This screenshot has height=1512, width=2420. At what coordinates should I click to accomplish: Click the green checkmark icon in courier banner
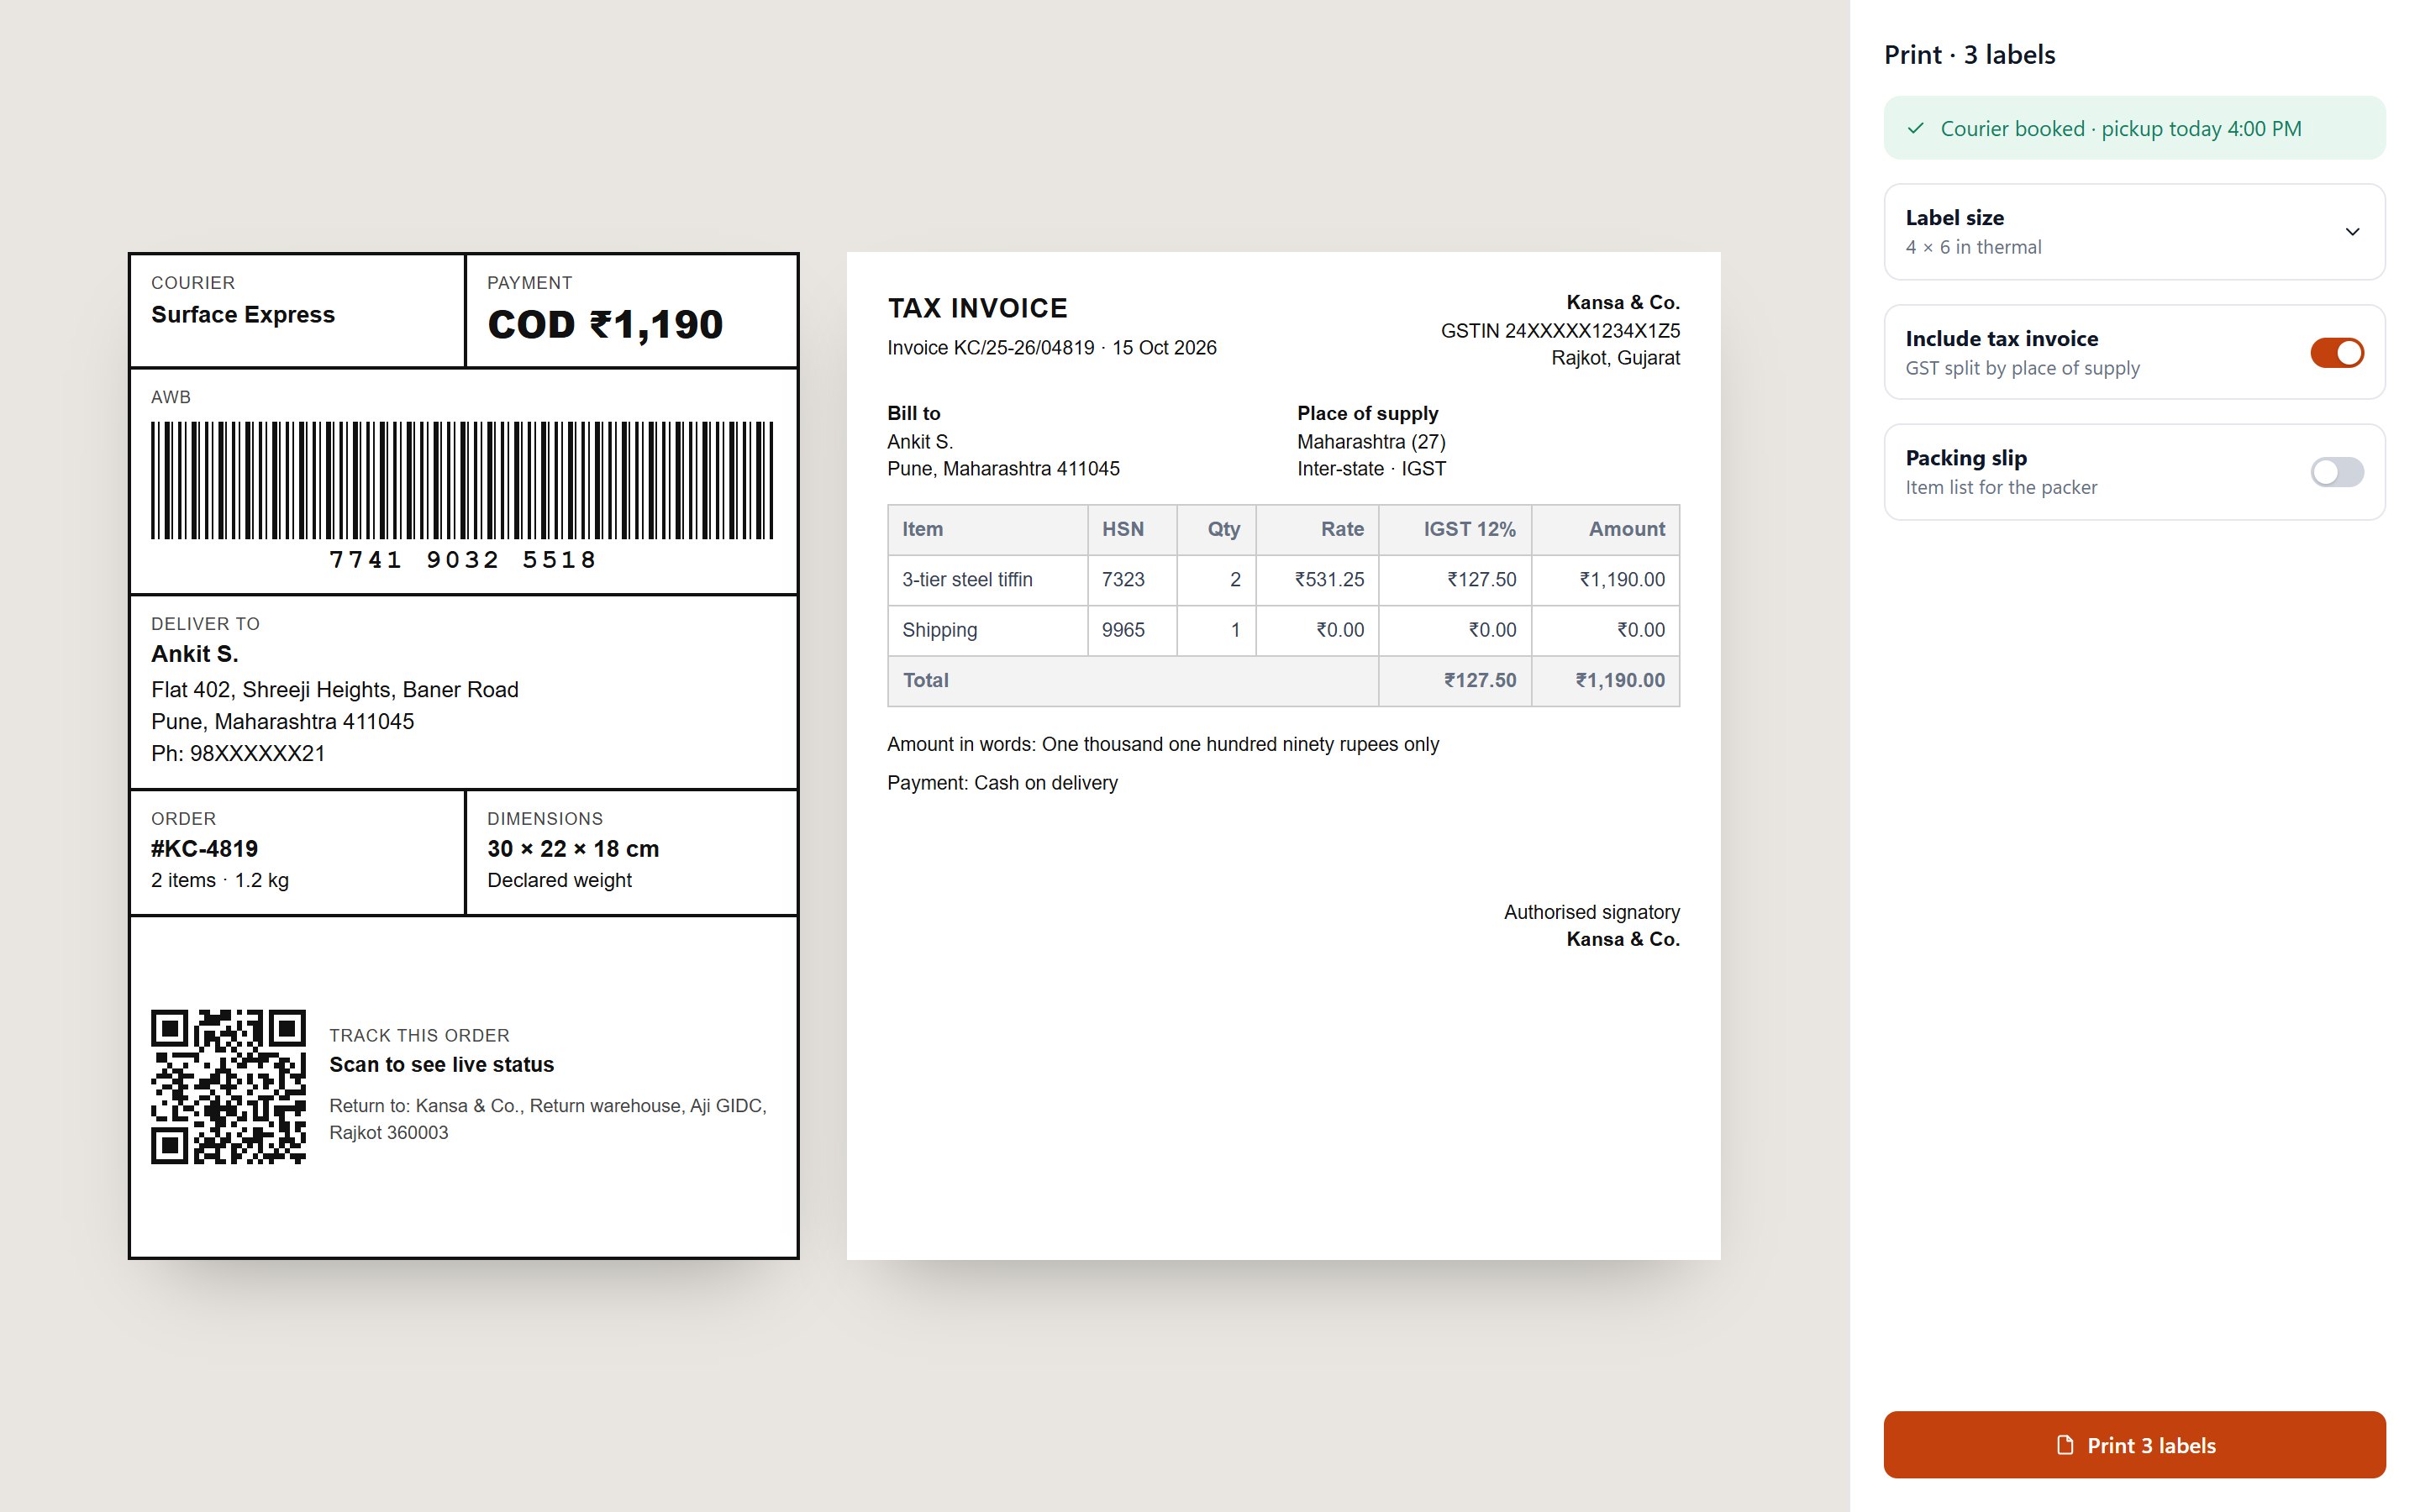pos(1915,128)
